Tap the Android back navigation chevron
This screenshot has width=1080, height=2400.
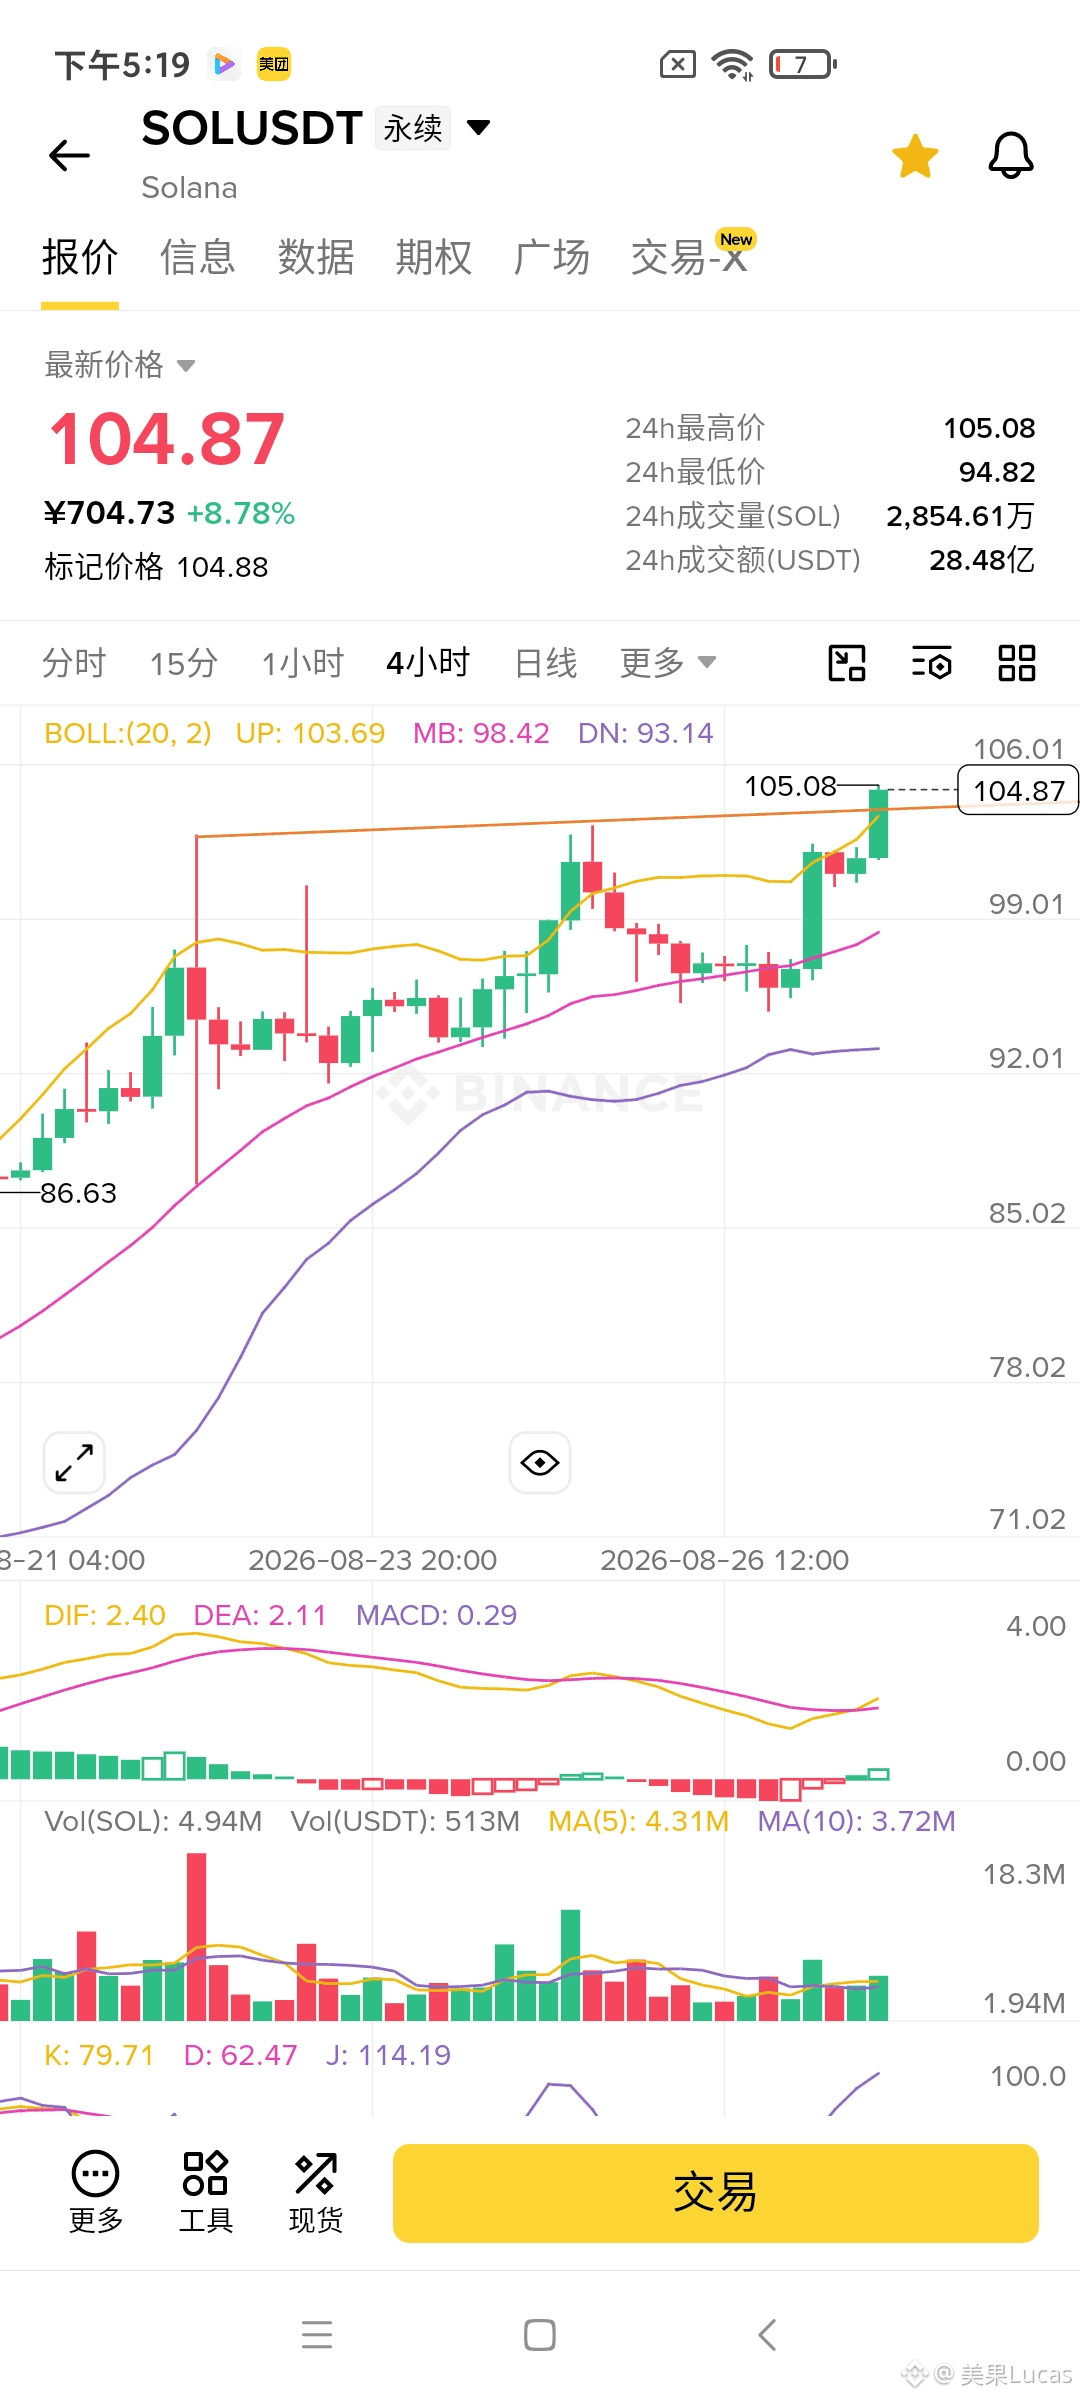(767, 2335)
